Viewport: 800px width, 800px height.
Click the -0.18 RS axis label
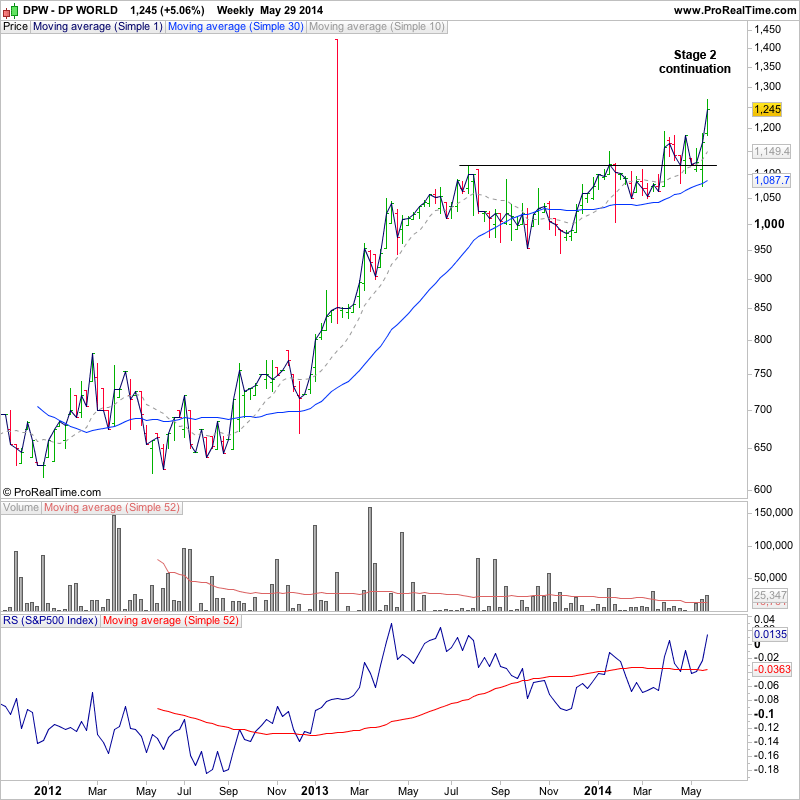[766, 769]
